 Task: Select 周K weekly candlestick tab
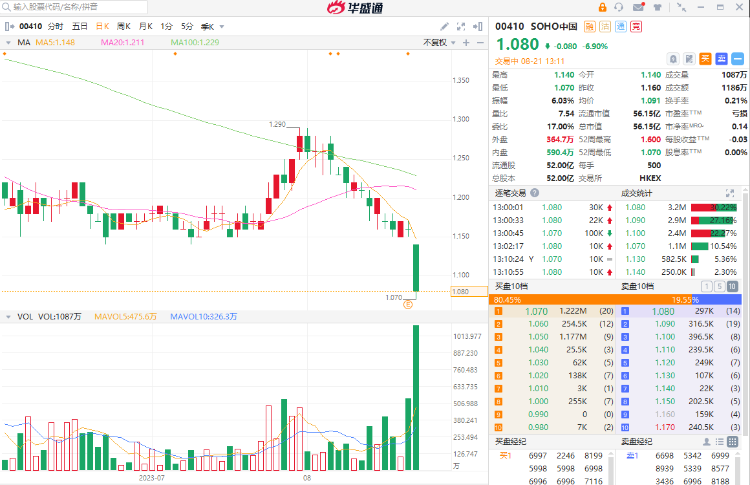[123, 26]
